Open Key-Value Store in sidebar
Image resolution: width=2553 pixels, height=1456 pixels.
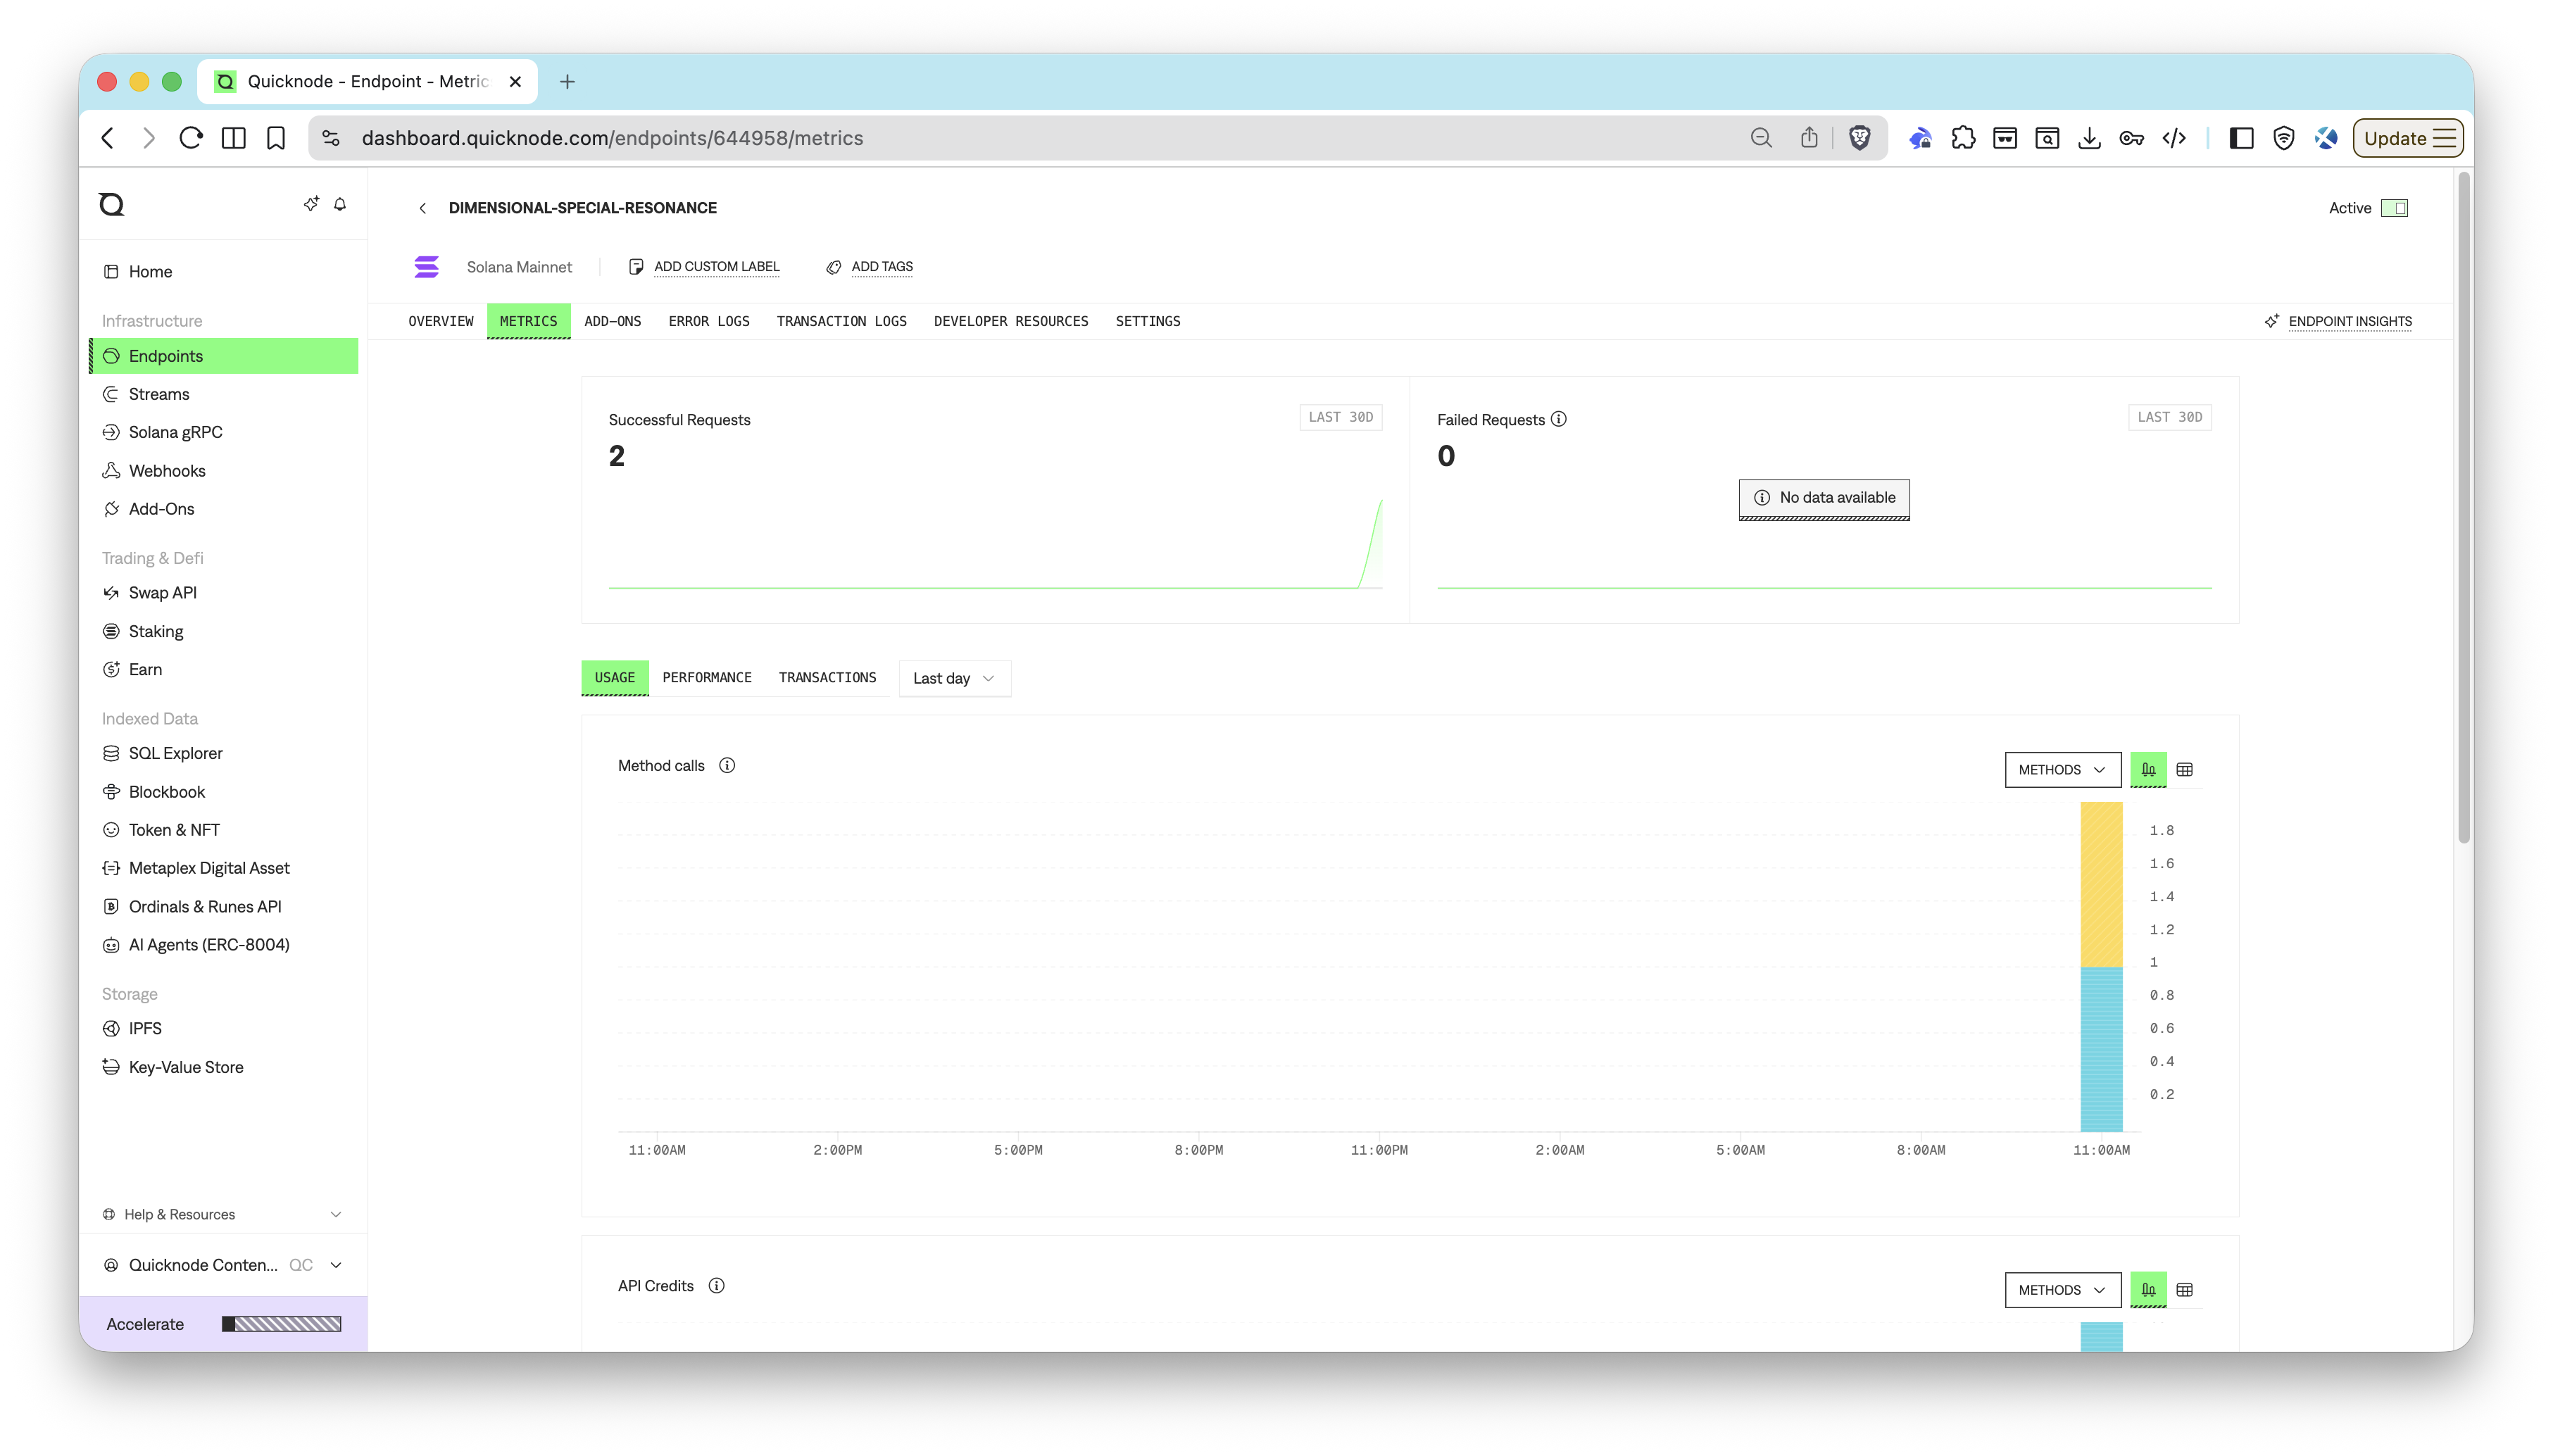(x=224, y=1067)
